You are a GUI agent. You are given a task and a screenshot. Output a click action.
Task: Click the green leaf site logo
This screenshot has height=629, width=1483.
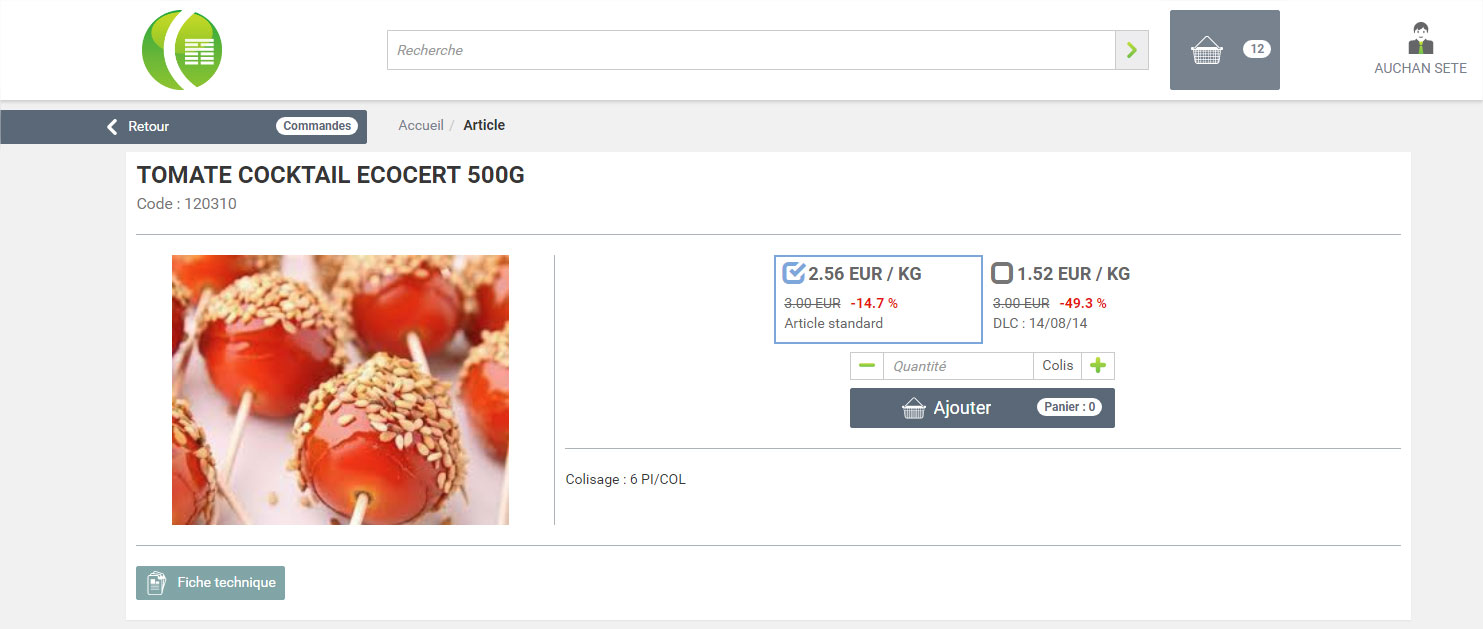point(182,50)
